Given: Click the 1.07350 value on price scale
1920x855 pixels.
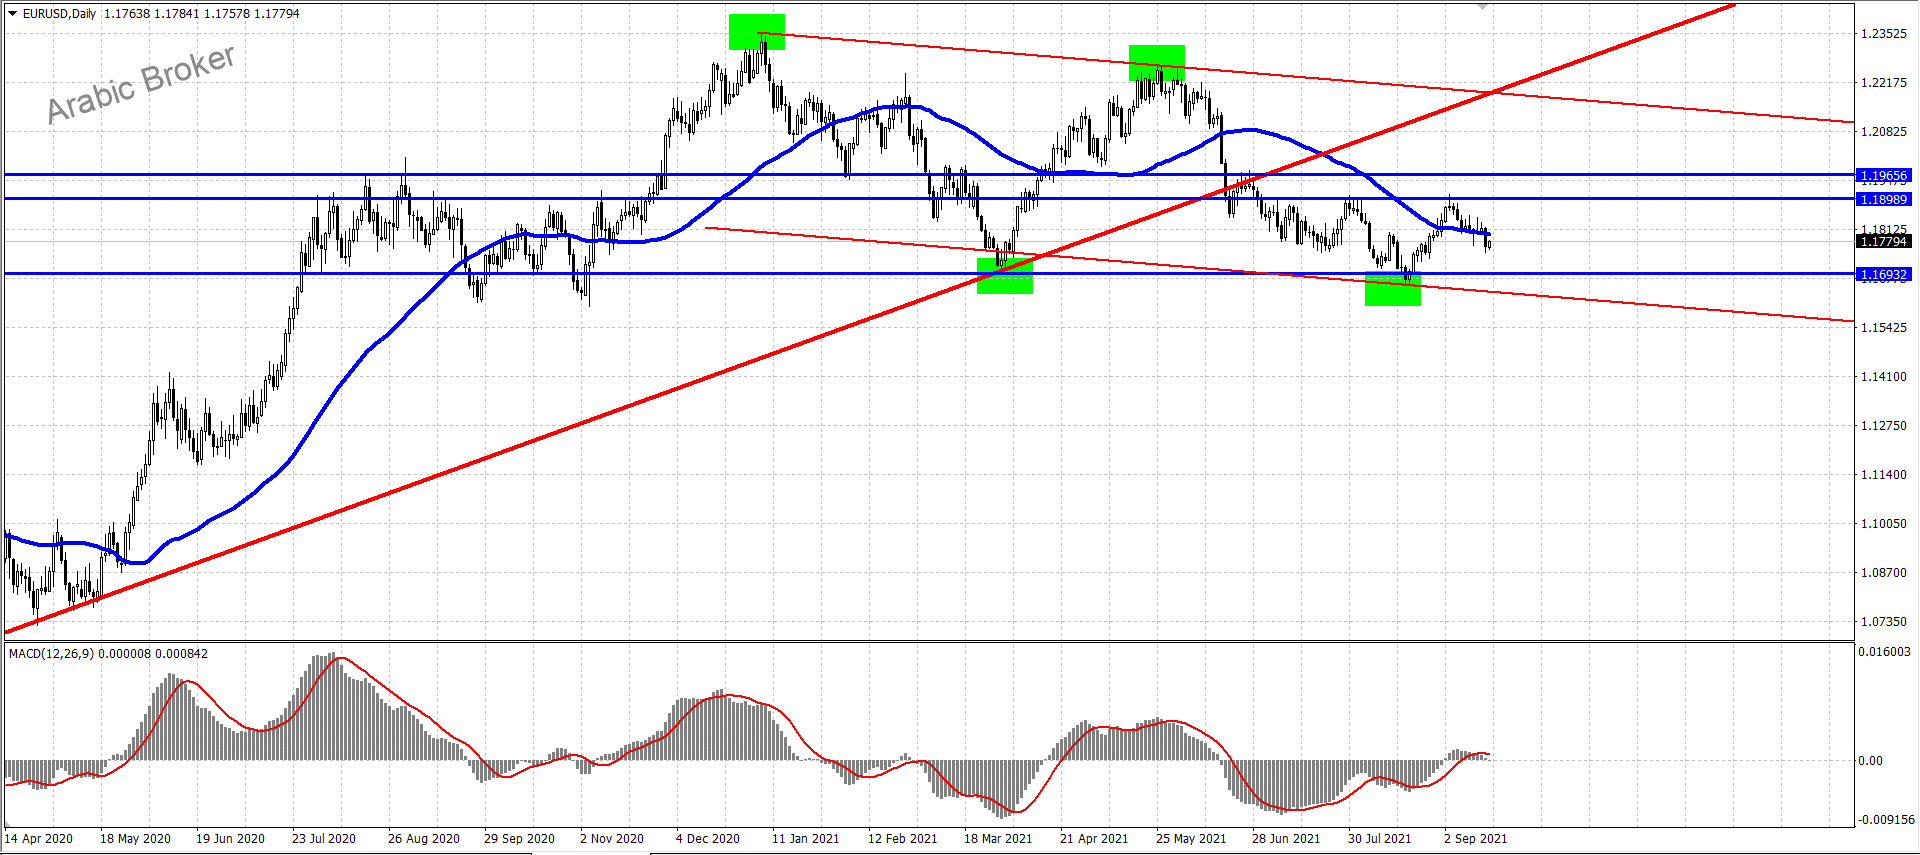Looking at the screenshot, I should (x=1883, y=622).
